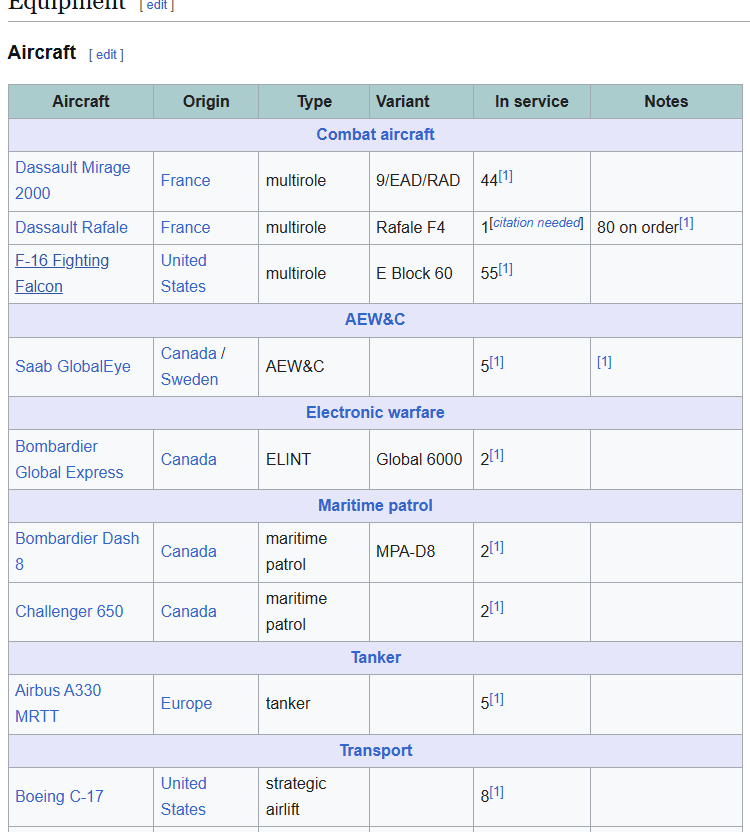Open the F-16 Fighting Falcon link
The height and width of the screenshot is (832, 750).
[x=62, y=274]
